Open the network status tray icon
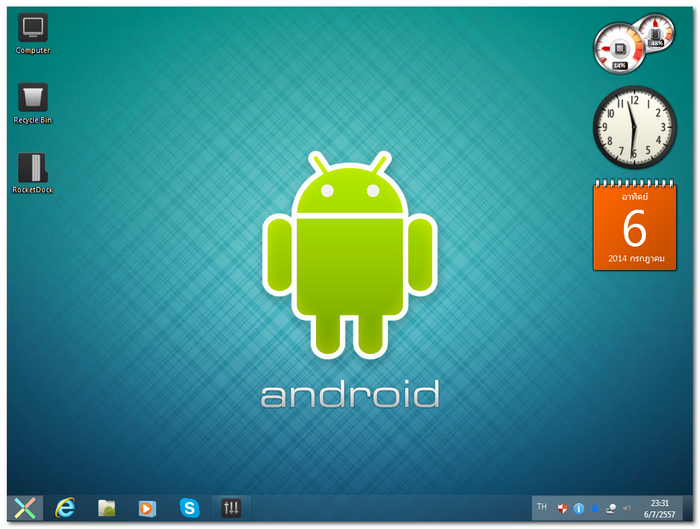This screenshot has width=700, height=529. [x=611, y=508]
